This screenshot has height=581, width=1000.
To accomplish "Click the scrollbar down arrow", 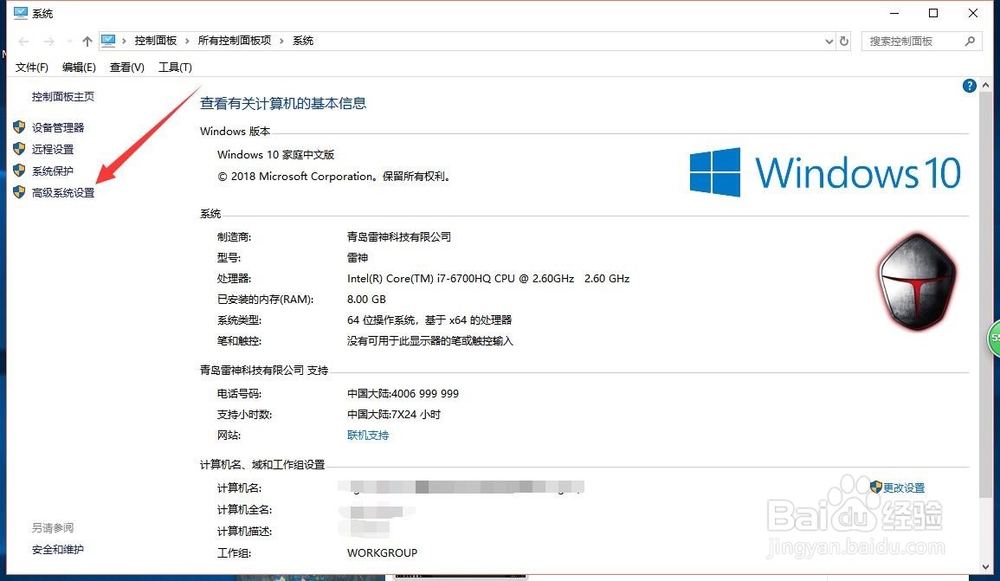I will point(986,566).
